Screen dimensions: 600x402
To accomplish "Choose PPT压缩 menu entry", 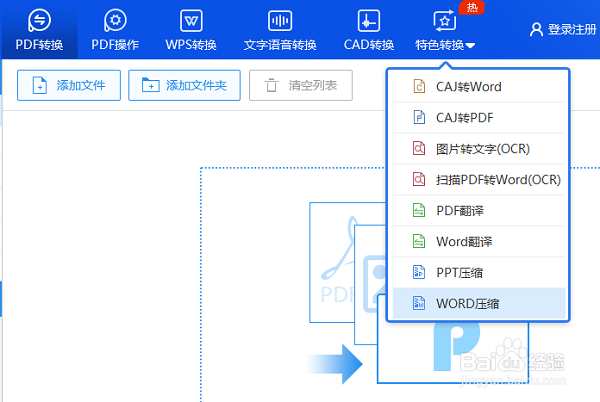I will (x=479, y=272).
